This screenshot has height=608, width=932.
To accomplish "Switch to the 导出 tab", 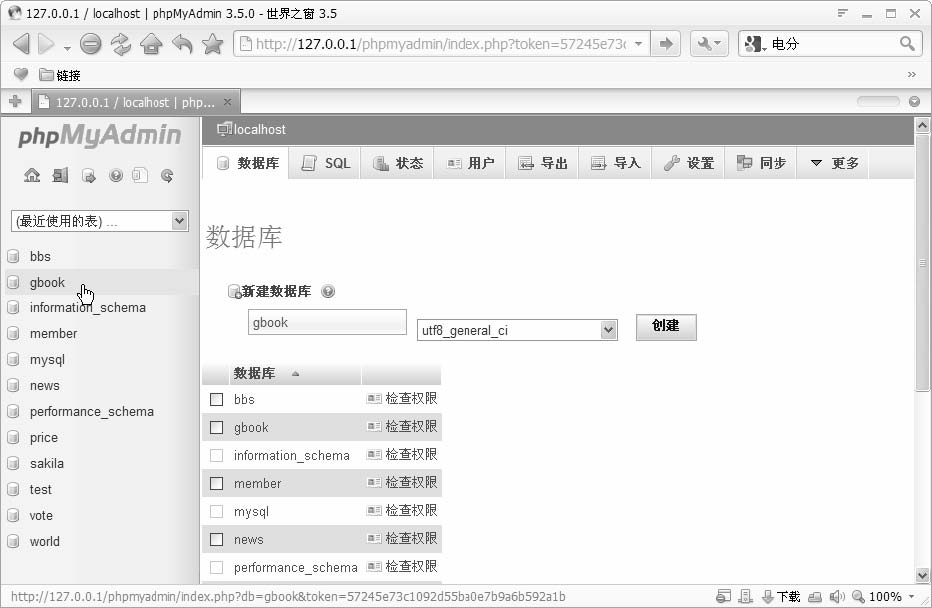I will tap(542, 163).
